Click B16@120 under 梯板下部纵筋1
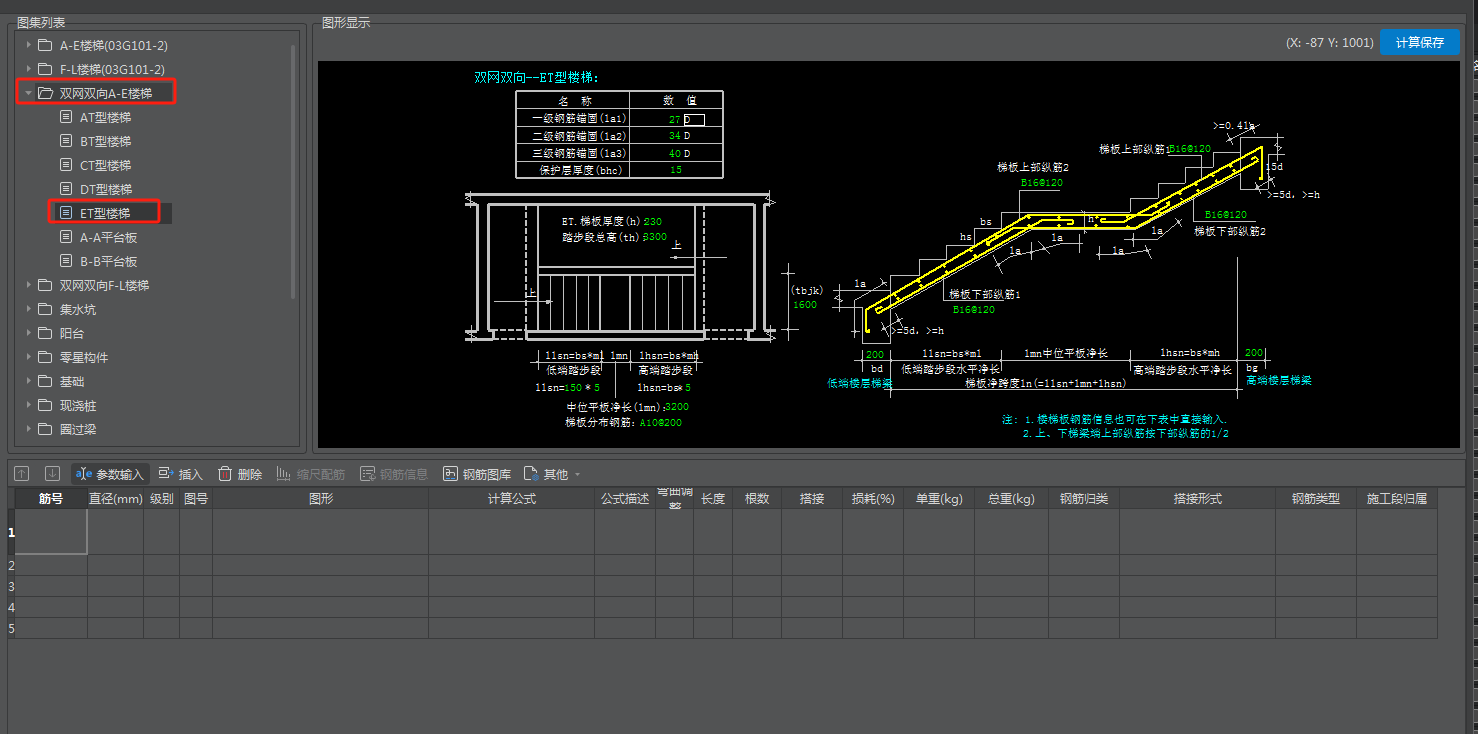The width and height of the screenshot is (1478, 734). click(x=973, y=310)
